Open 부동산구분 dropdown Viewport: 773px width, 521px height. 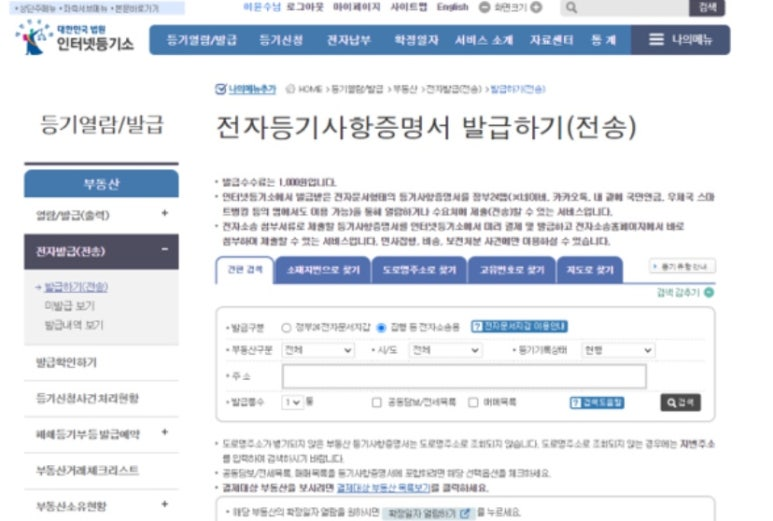pos(318,350)
